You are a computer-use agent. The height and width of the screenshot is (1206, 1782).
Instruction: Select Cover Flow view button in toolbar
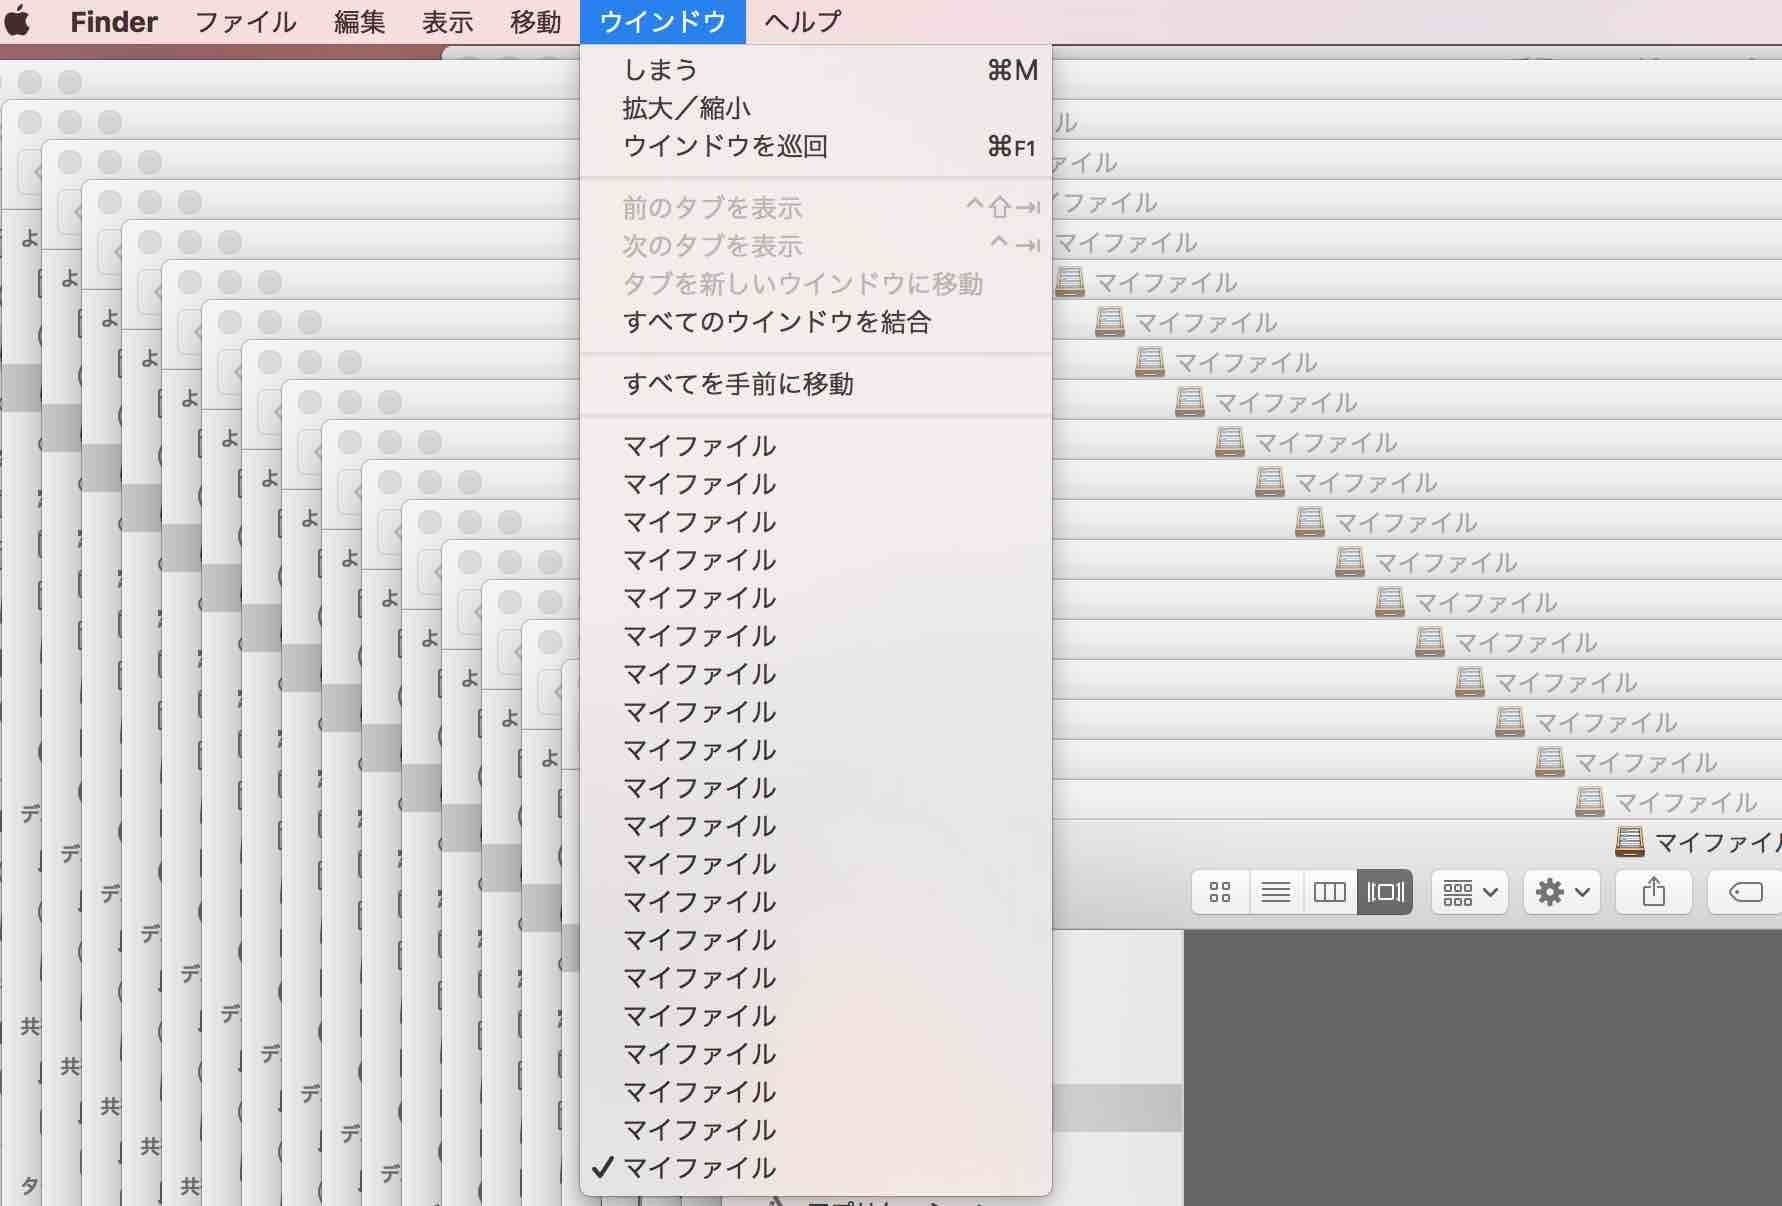pyautogui.click(x=1385, y=892)
